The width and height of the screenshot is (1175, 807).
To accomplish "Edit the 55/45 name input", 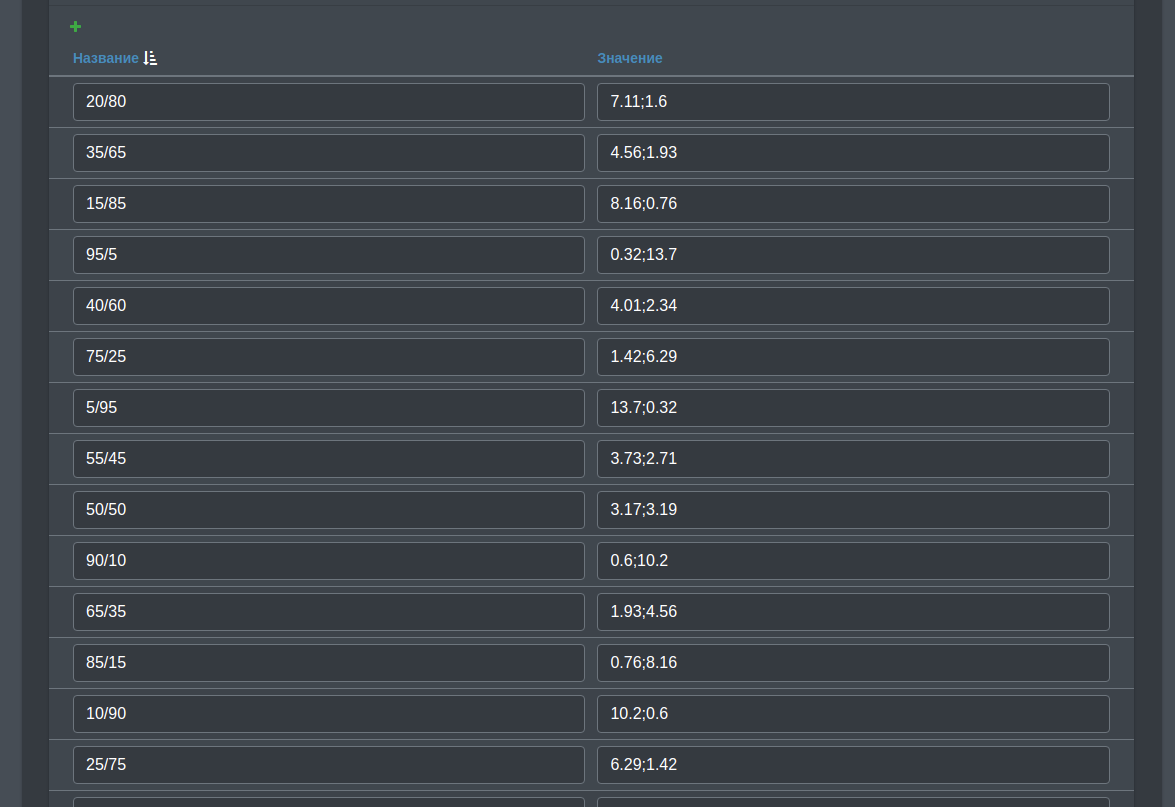I will (328, 459).
